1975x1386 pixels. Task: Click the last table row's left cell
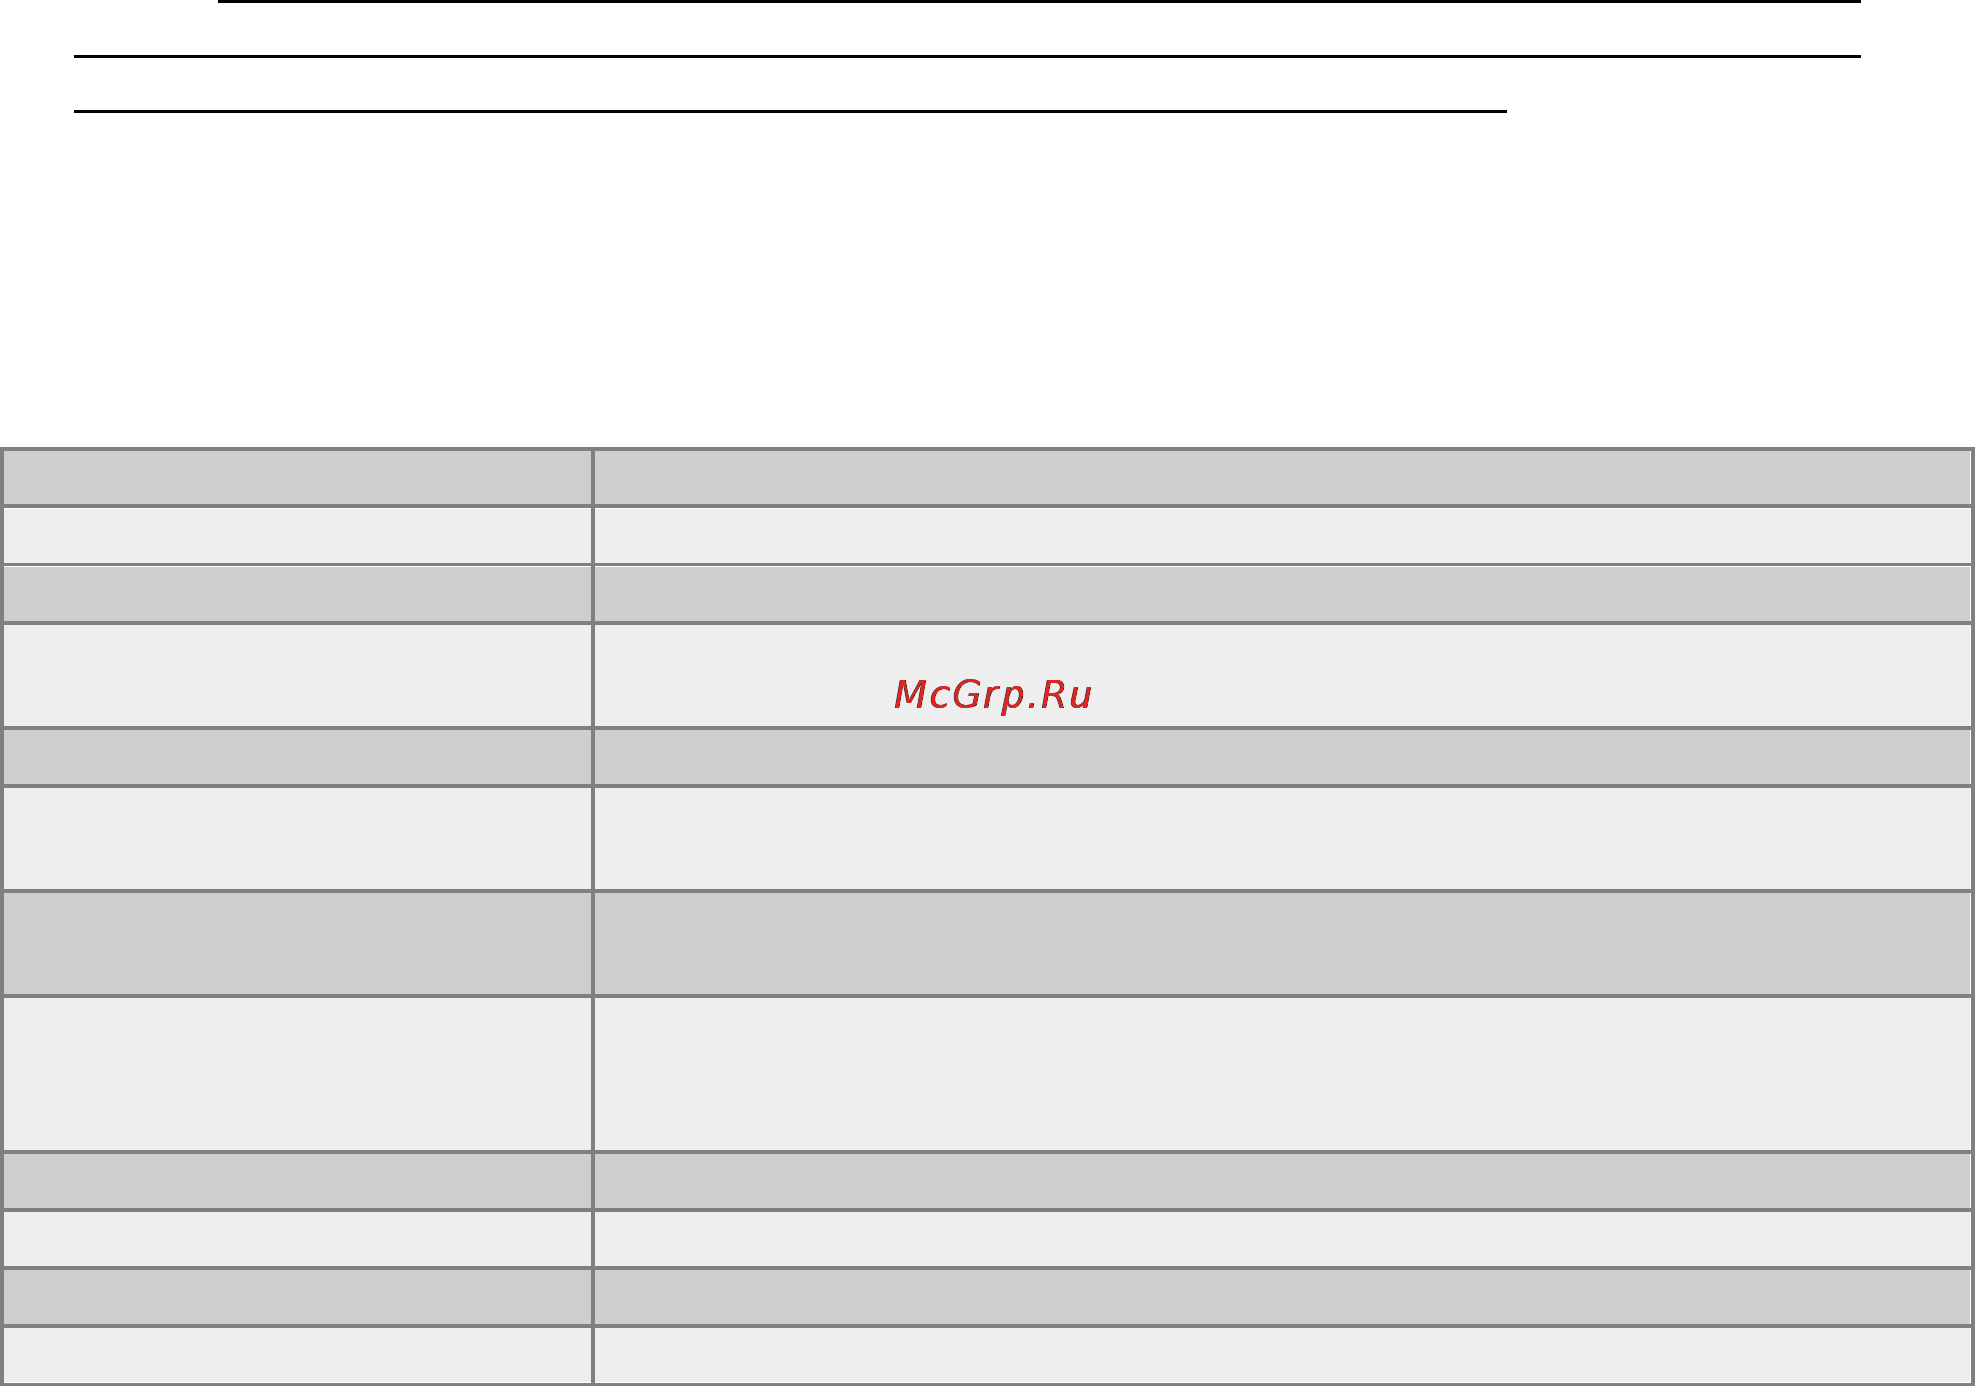click(297, 1355)
